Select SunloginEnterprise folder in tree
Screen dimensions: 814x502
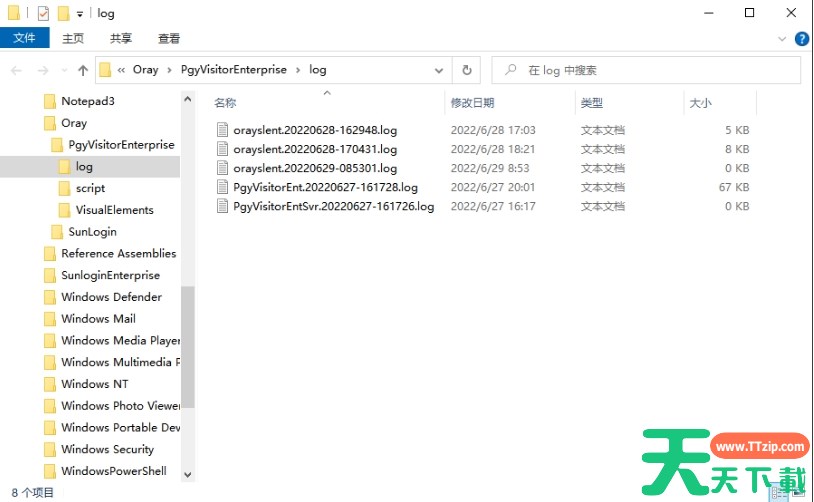[x=110, y=275]
